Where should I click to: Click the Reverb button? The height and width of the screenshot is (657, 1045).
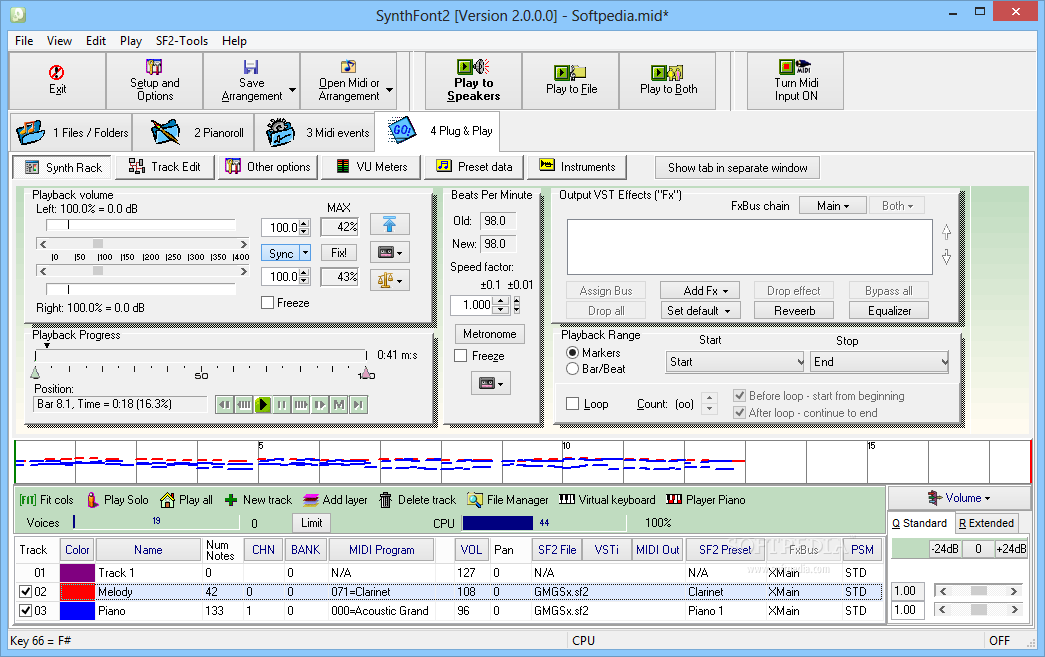[795, 311]
